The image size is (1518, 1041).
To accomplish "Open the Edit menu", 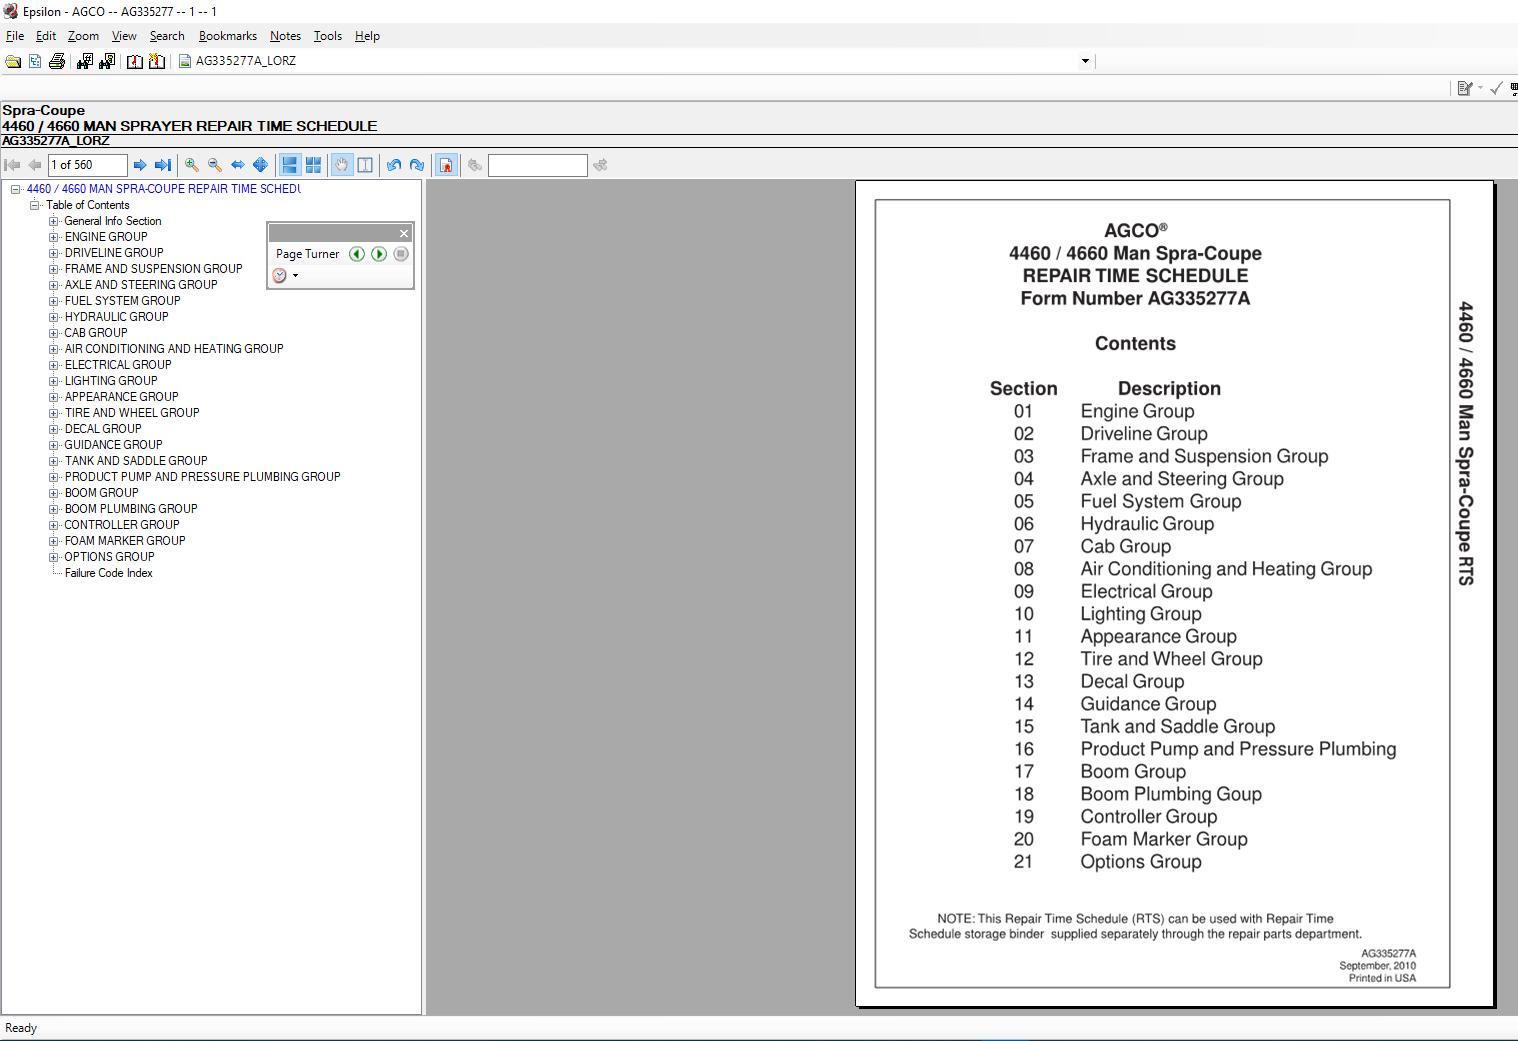I will pos(46,36).
